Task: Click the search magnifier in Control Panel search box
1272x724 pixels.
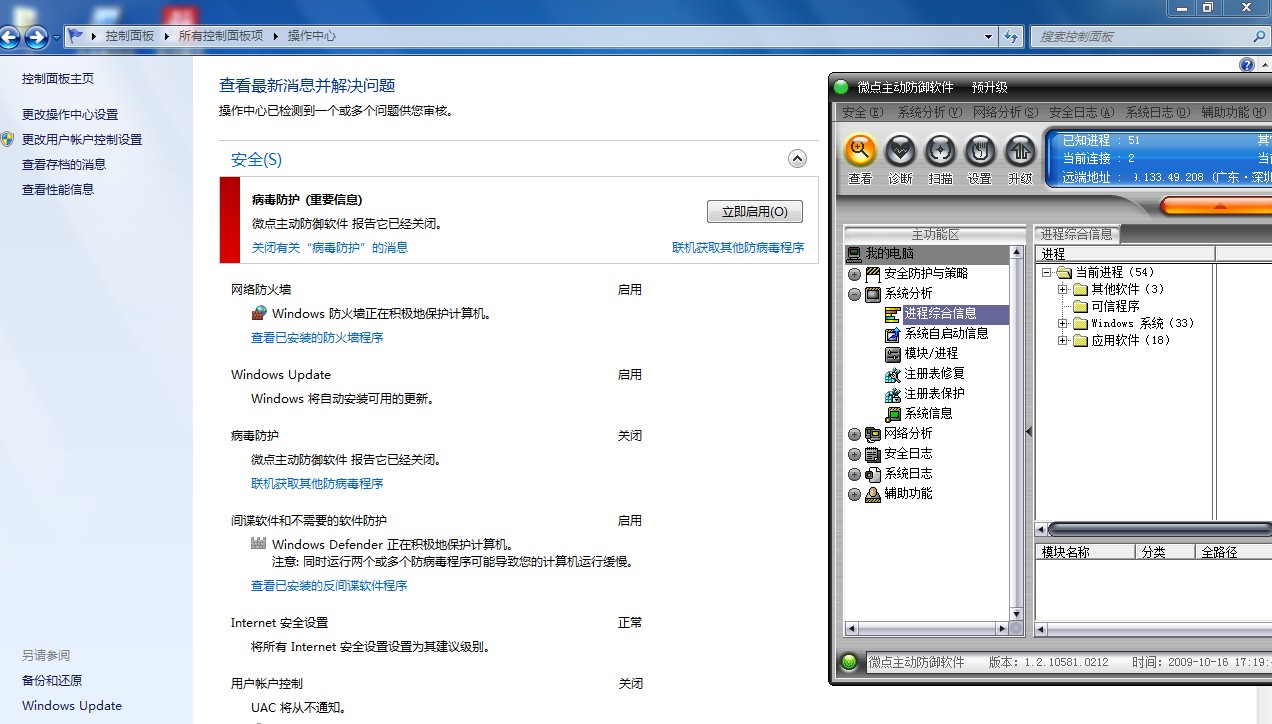Action: pyautogui.click(x=1259, y=36)
